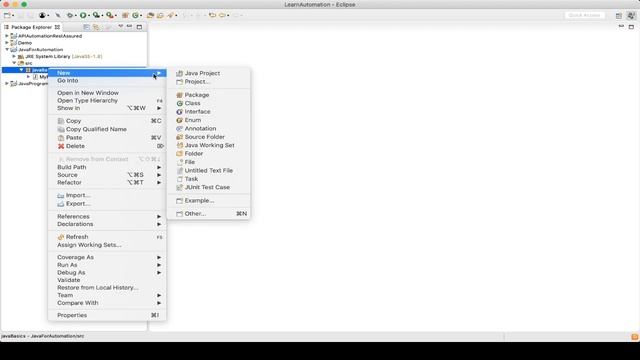640x360 pixels.
Task: Choose Package in the New submenu
Action: pyautogui.click(x=209, y=95)
